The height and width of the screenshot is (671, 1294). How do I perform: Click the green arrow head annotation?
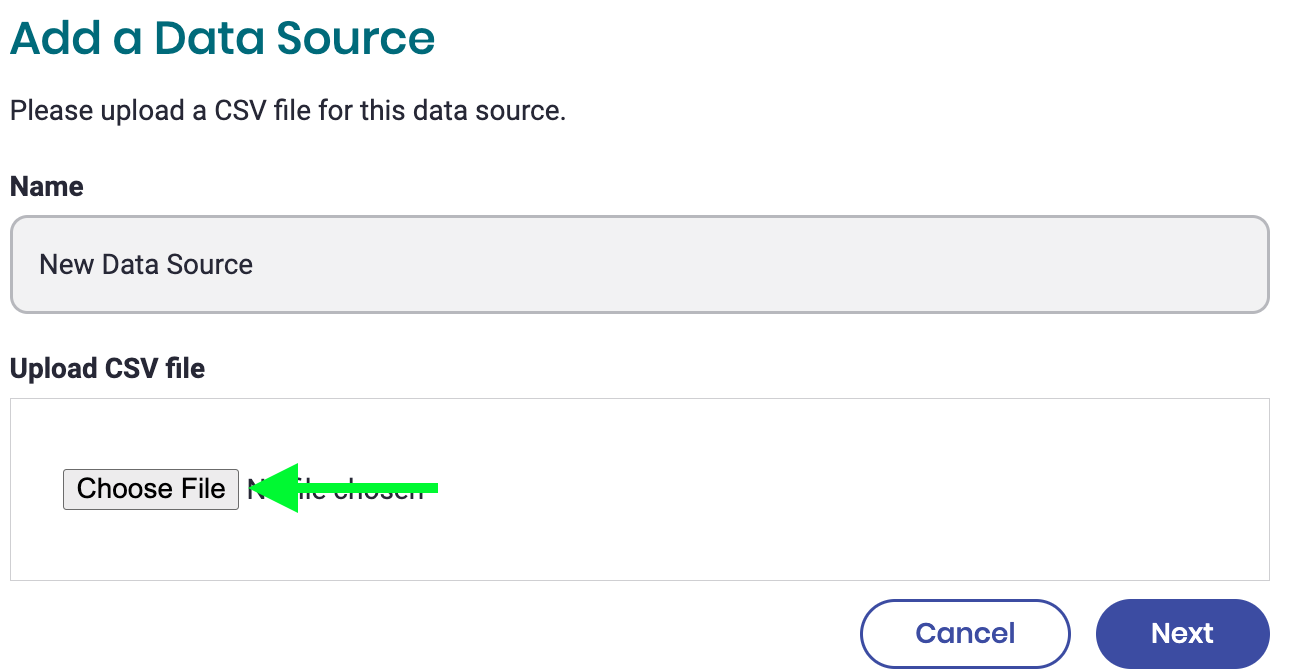tap(275, 488)
